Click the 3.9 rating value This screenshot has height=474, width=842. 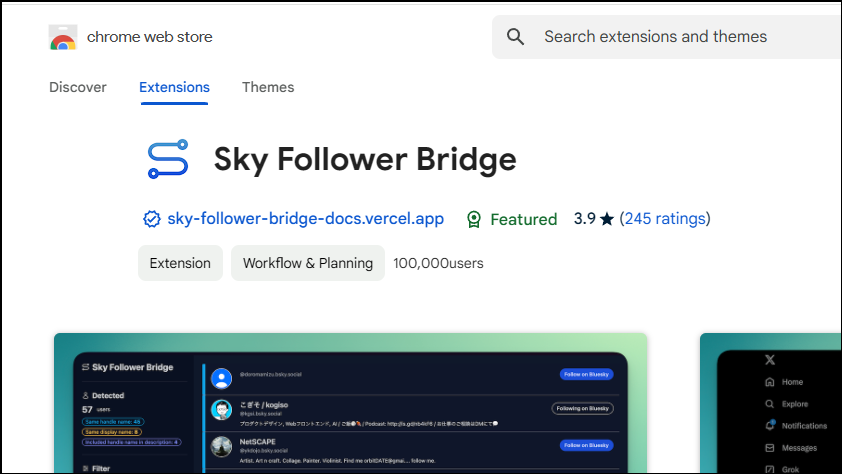pos(584,218)
